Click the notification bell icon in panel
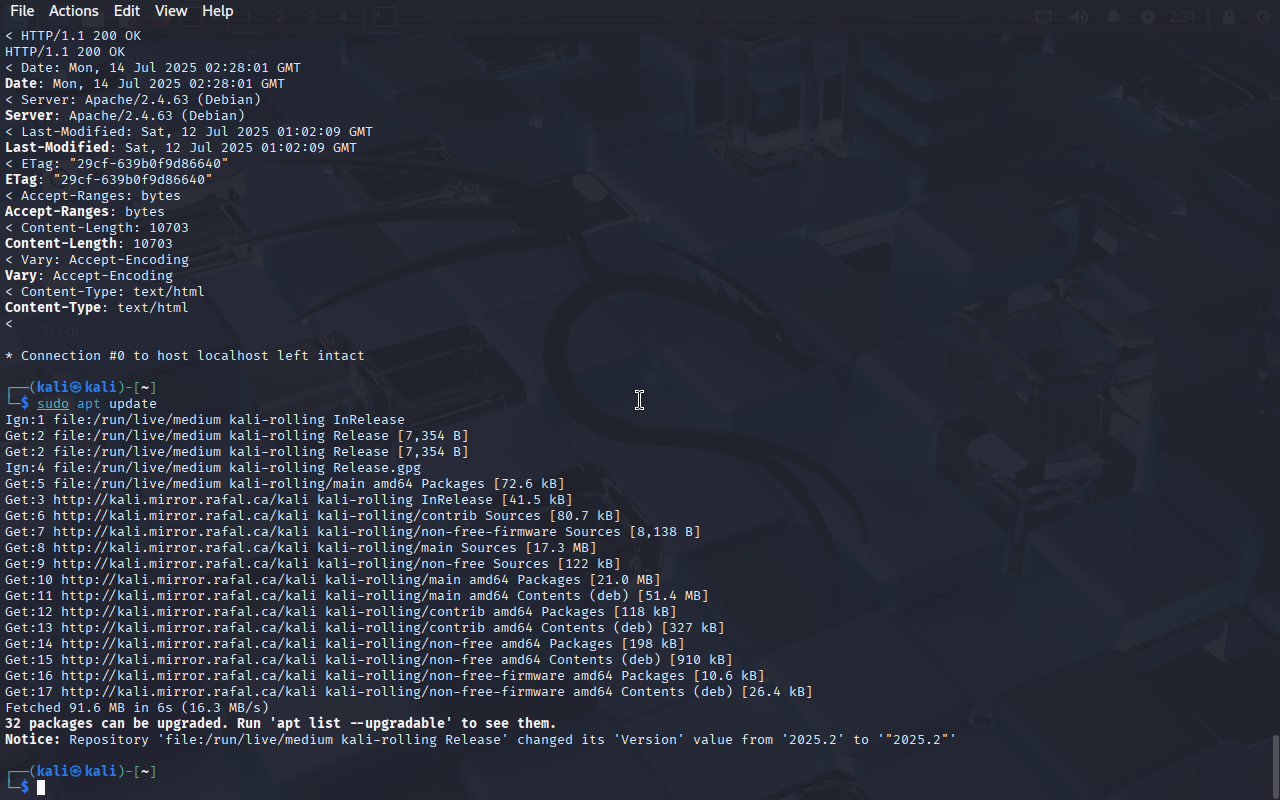 coord(1113,17)
